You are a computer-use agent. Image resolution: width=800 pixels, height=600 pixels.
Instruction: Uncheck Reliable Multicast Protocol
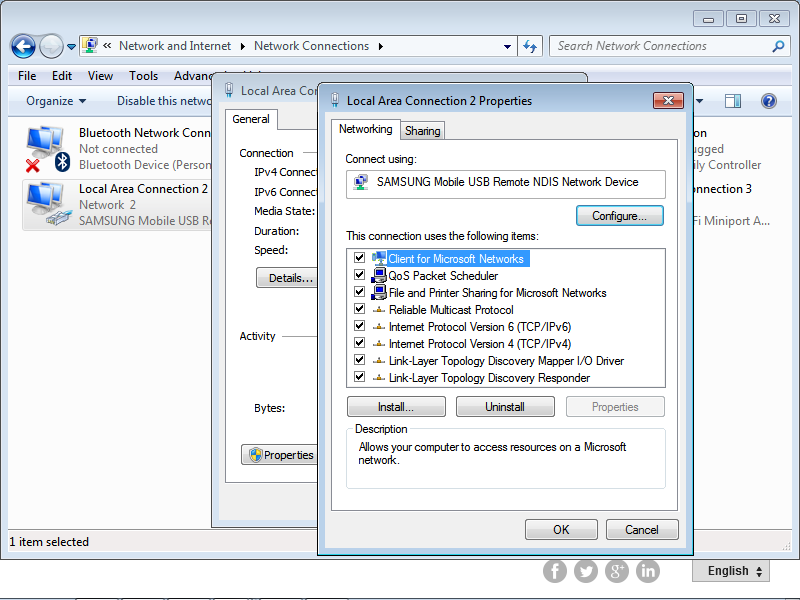[x=360, y=309]
